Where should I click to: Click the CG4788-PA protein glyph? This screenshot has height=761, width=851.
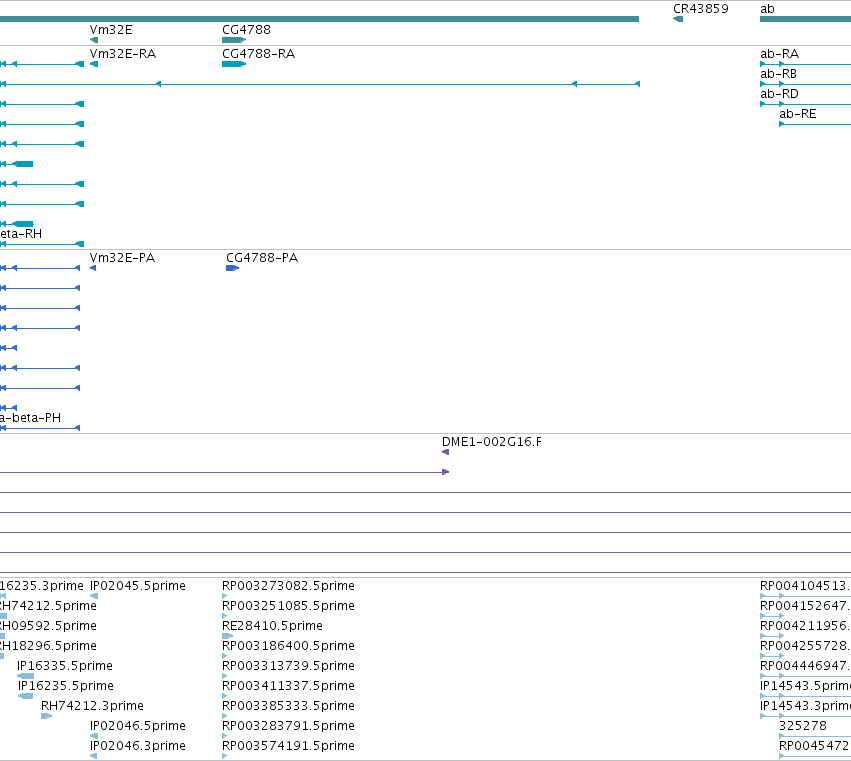click(232, 268)
